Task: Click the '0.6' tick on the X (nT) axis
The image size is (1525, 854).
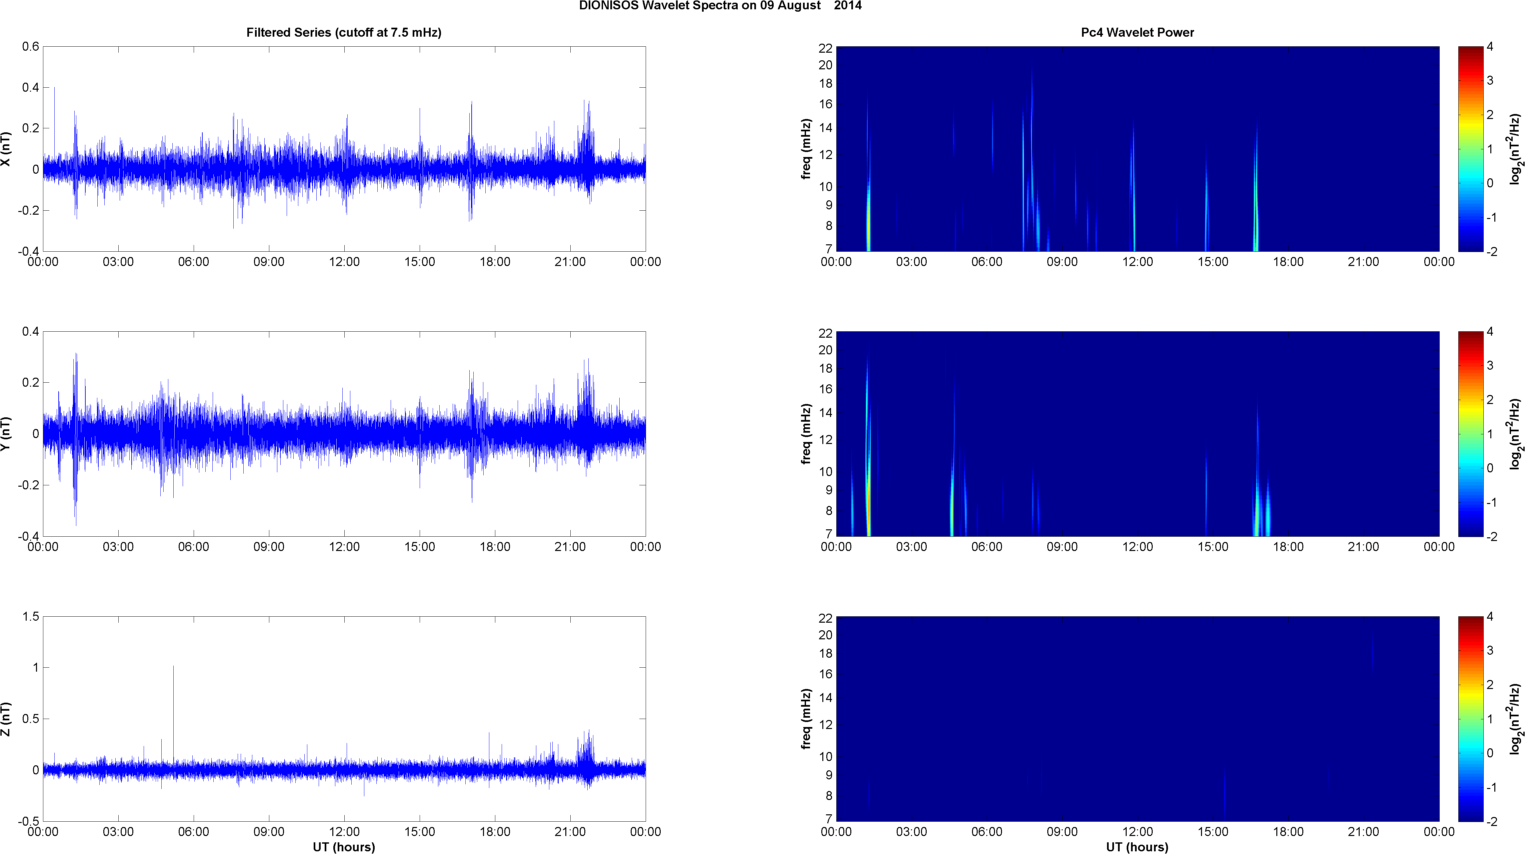Action: pos(30,47)
